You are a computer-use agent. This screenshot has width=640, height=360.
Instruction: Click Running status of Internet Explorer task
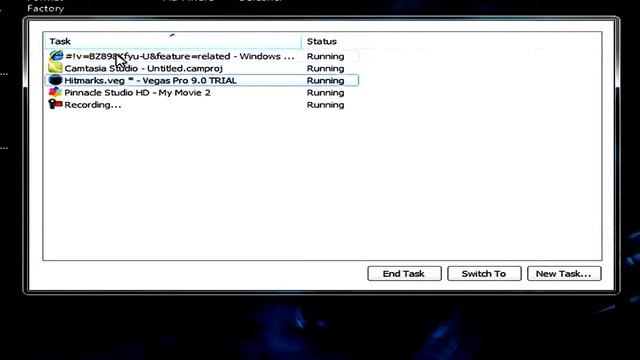(x=325, y=56)
